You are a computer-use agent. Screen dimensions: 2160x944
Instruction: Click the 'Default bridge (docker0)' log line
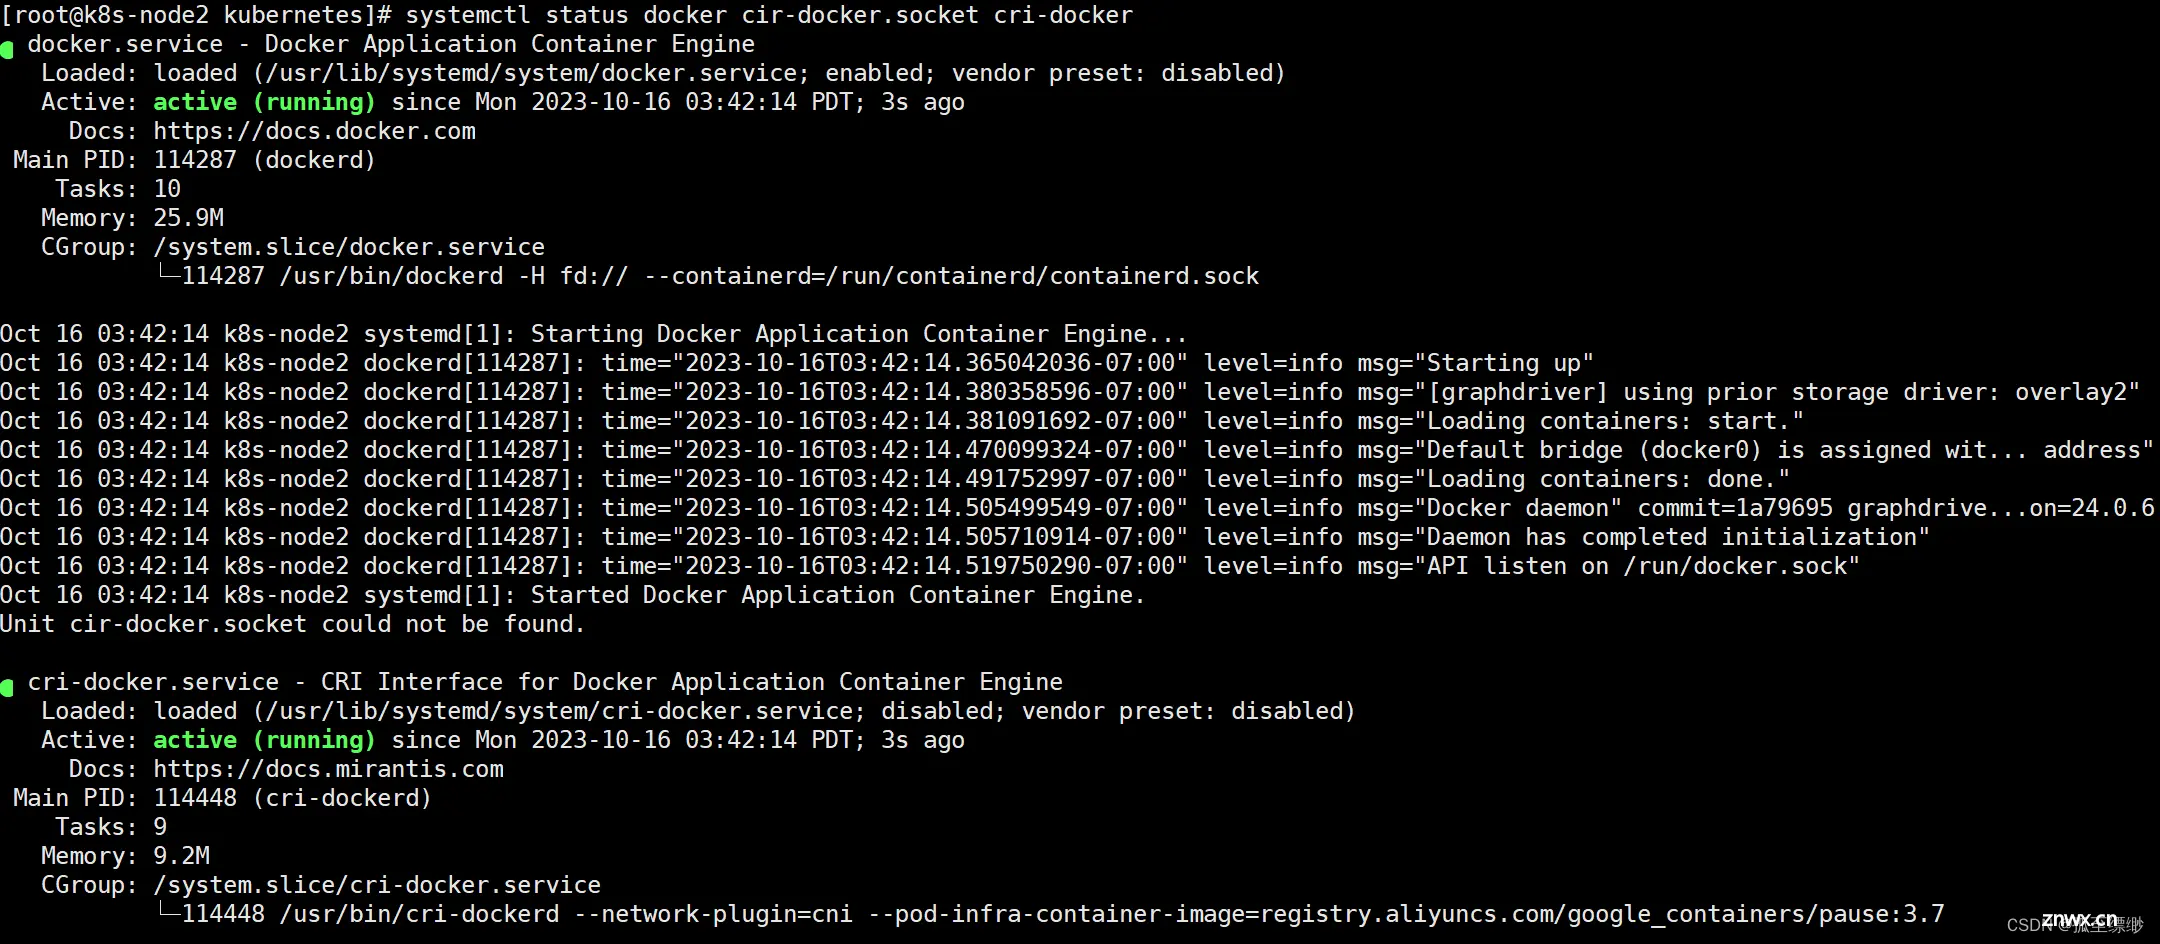click(x=1077, y=450)
